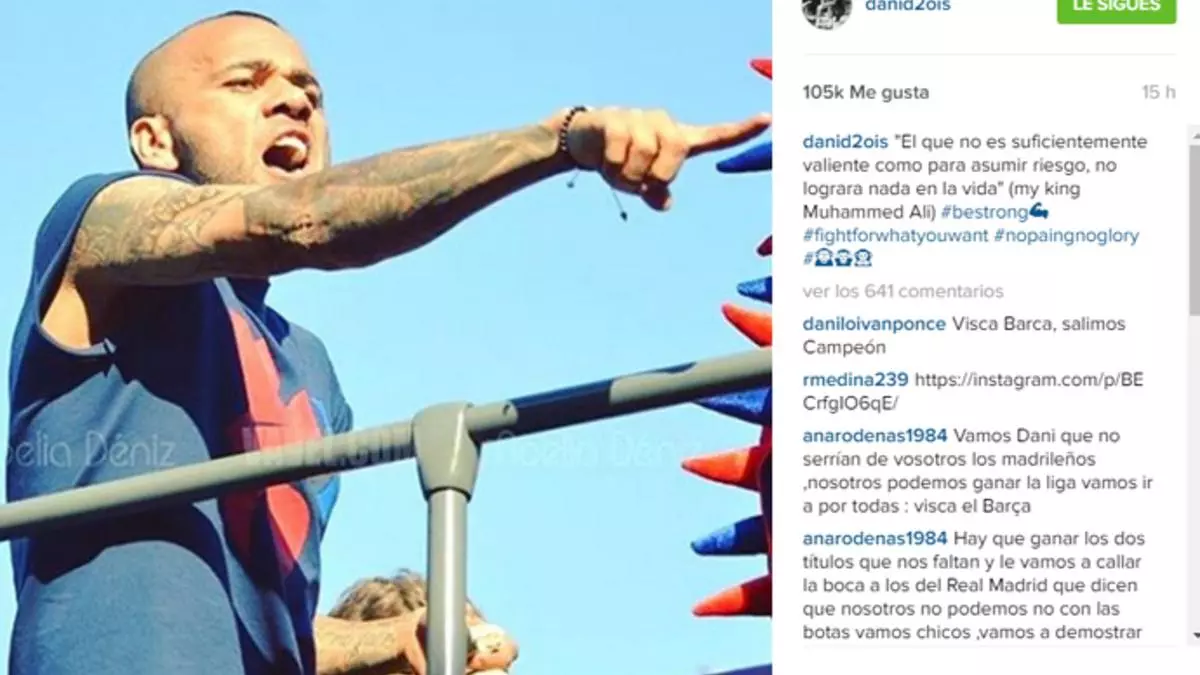View the 105k Me gusta likes list
Viewport: 1200px width, 675px height.
[x=866, y=92]
